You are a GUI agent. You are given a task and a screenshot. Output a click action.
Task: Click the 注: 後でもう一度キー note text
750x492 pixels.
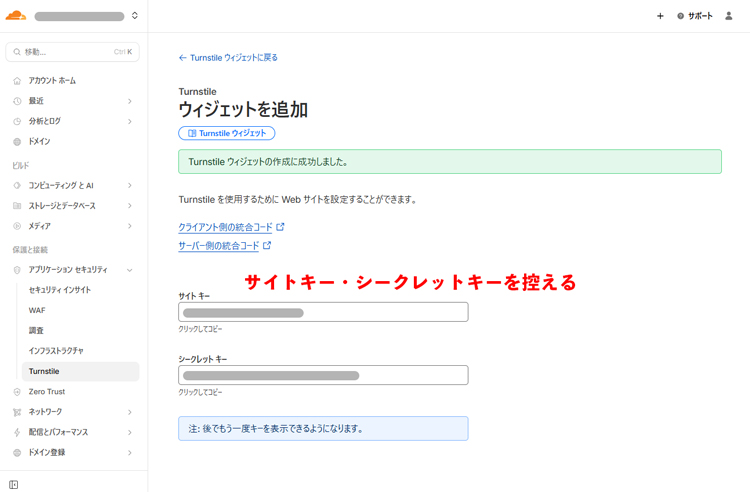click(x=276, y=429)
